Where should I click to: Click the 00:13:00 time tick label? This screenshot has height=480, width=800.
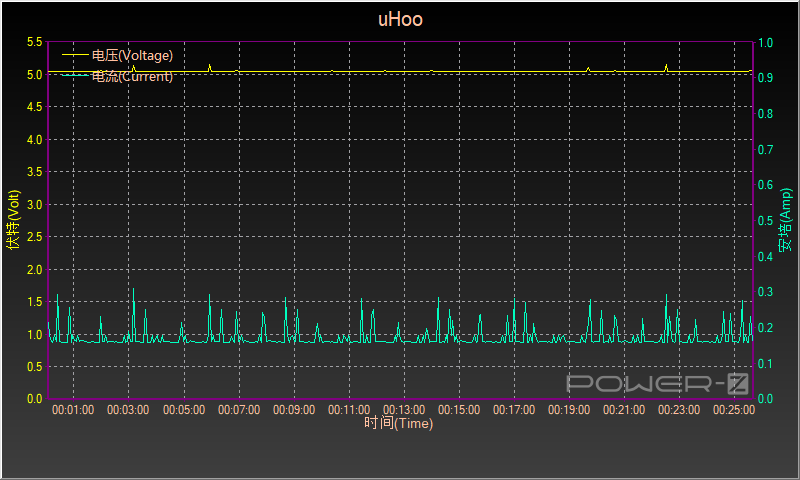tap(404, 410)
